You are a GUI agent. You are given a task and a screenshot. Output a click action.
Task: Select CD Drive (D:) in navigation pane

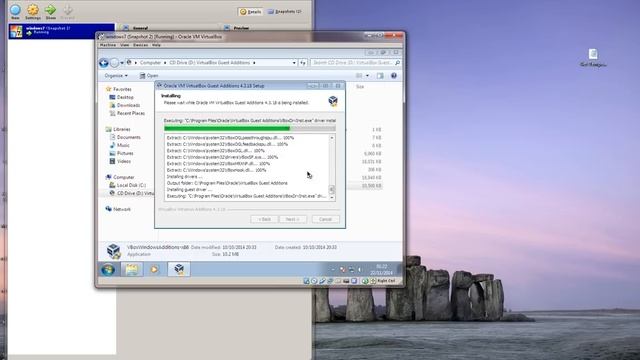point(132,193)
